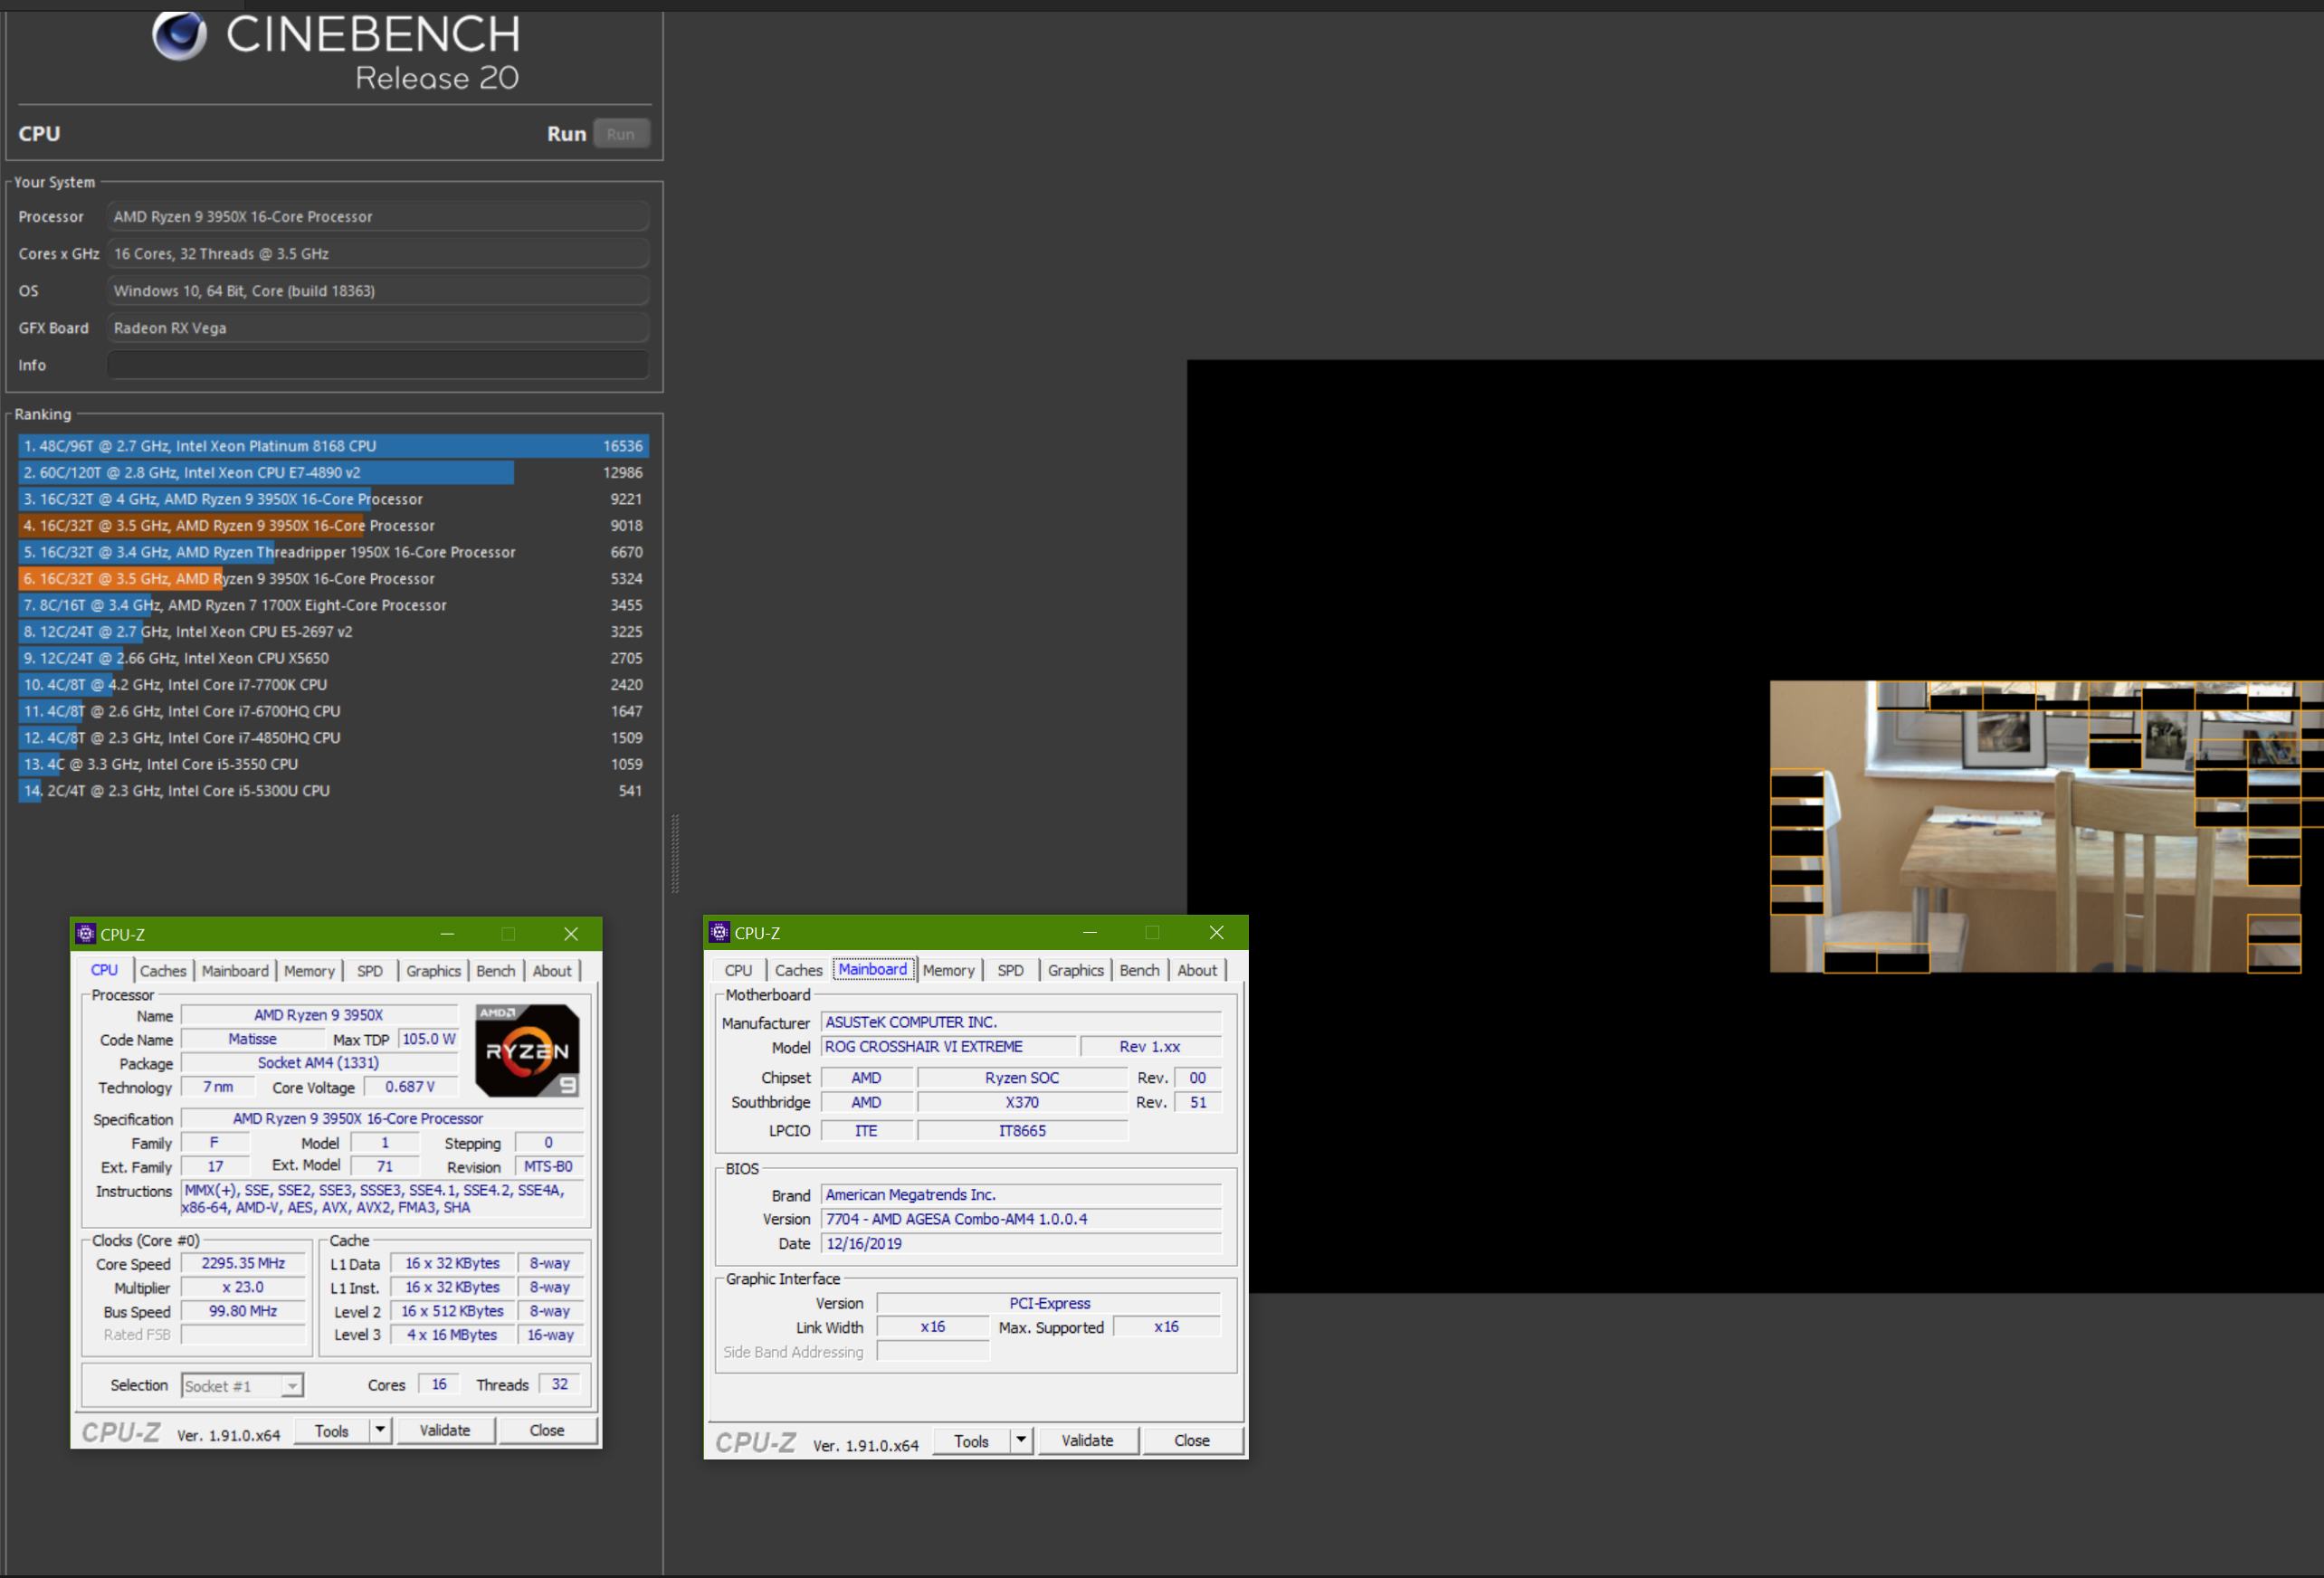Open Graphics tab in left CPU-Z window

click(x=433, y=970)
